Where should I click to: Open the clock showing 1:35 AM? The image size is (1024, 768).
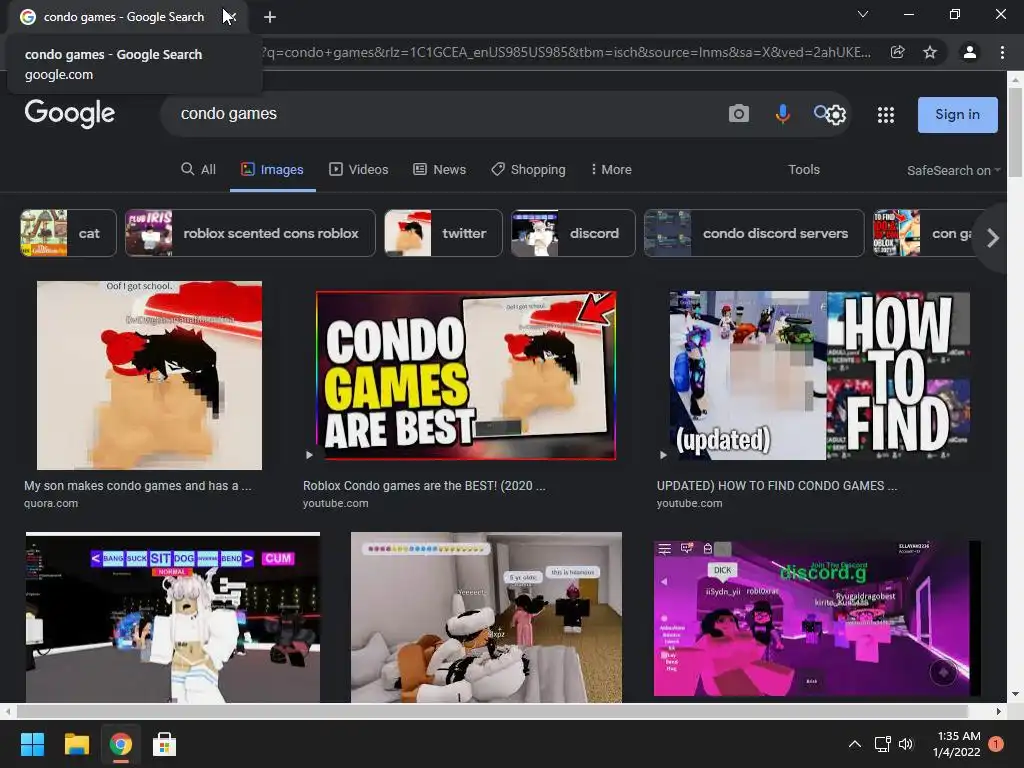coord(957,744)
